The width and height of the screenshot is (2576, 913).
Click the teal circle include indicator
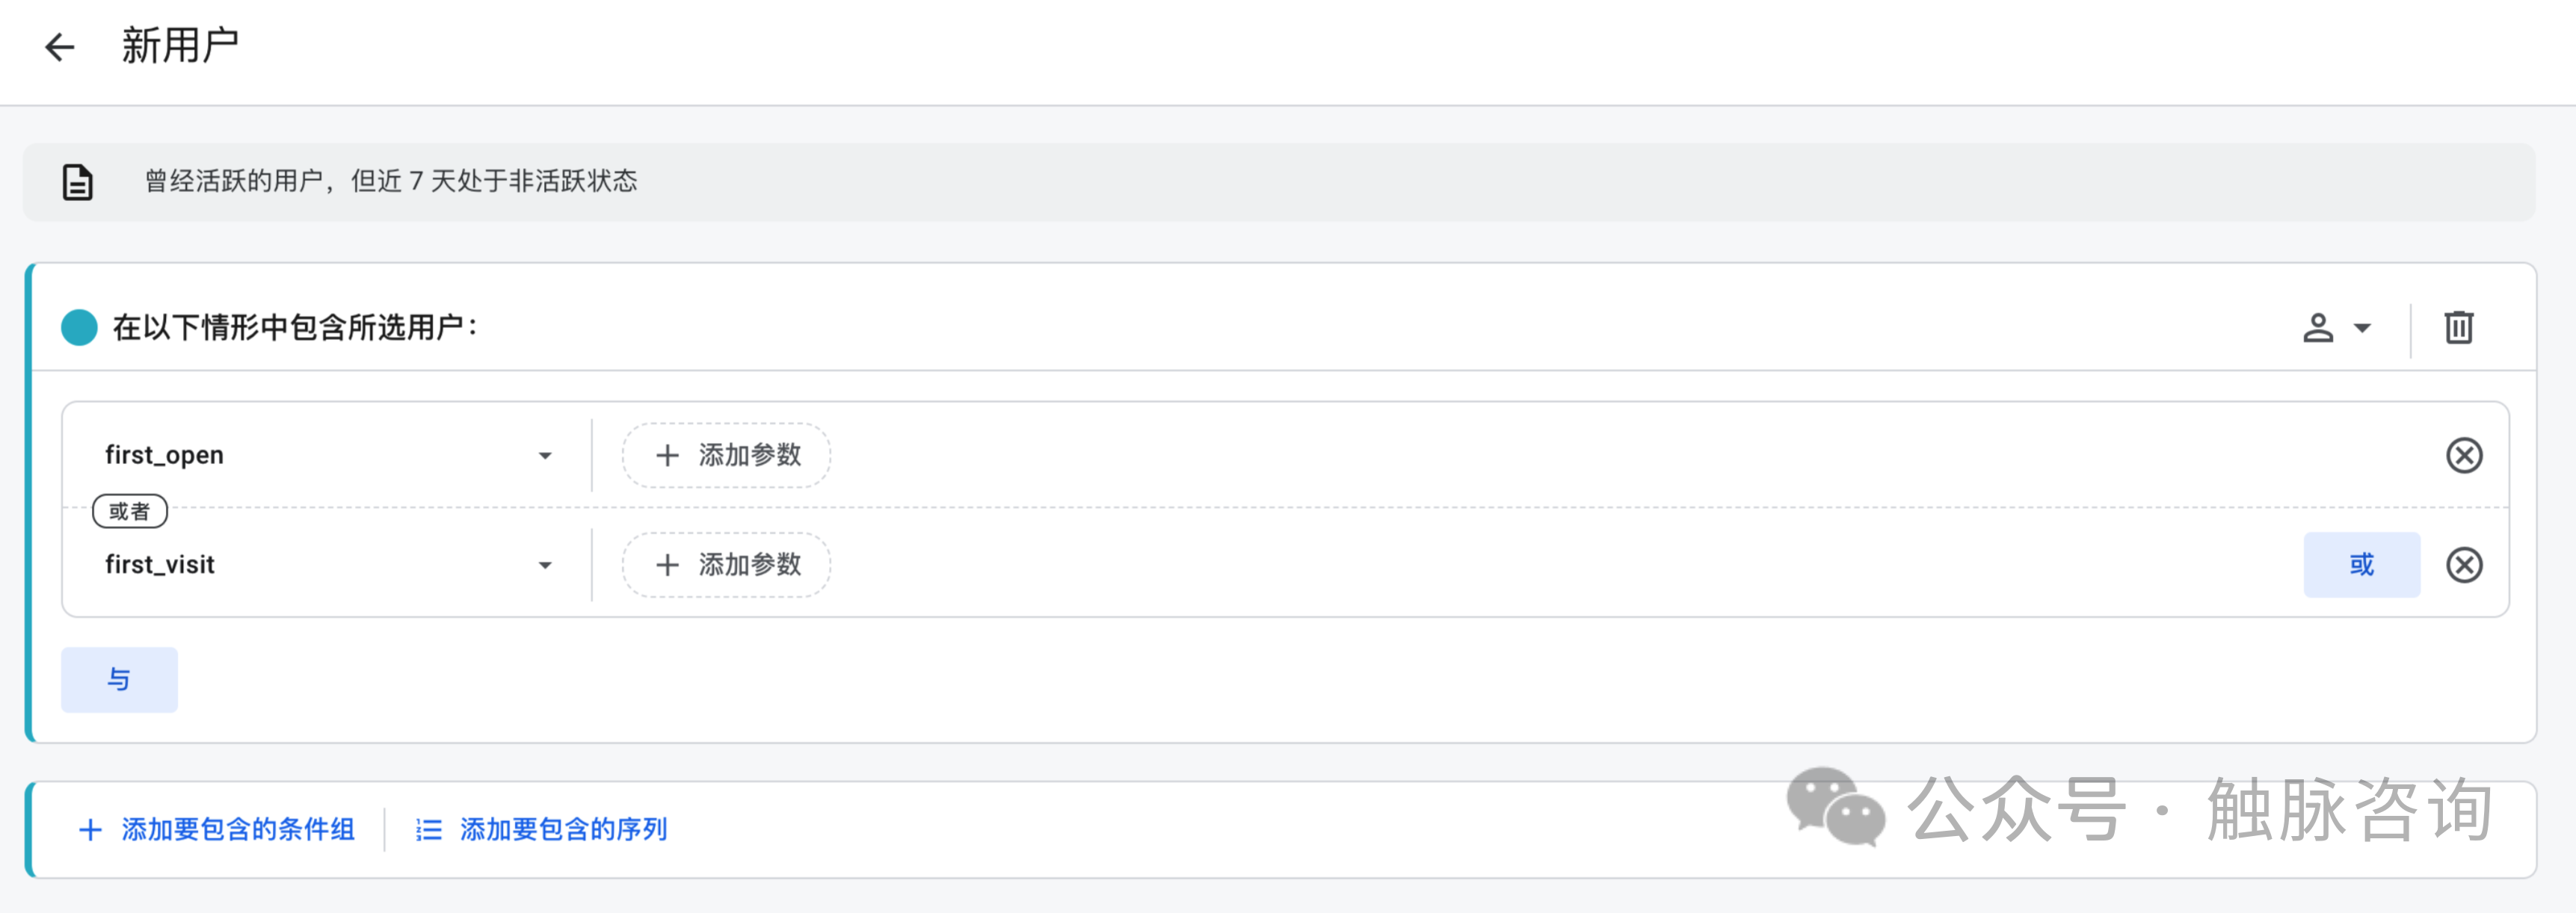click(x=79, y=327)
